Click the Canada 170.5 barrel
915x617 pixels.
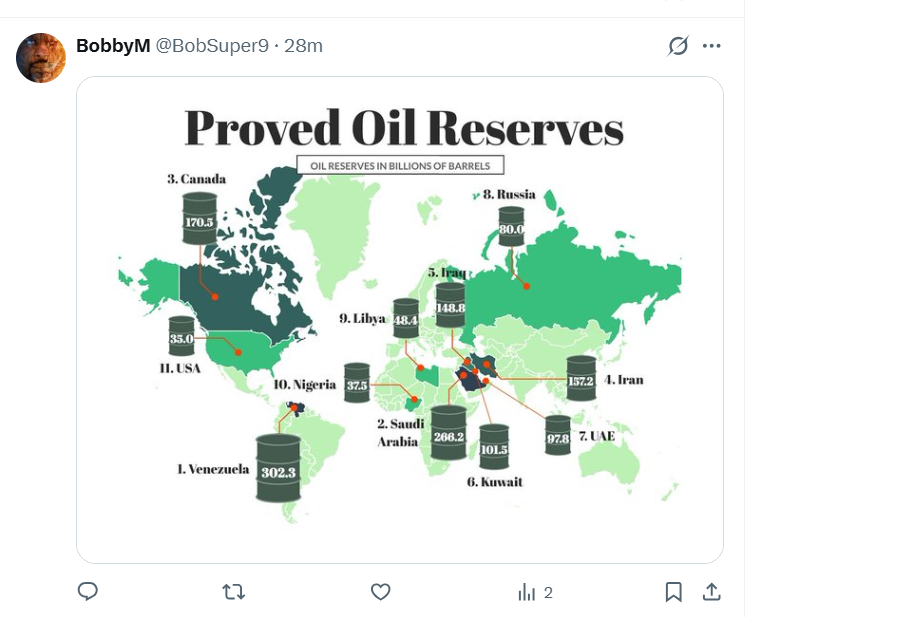click(x=200, y=218)
